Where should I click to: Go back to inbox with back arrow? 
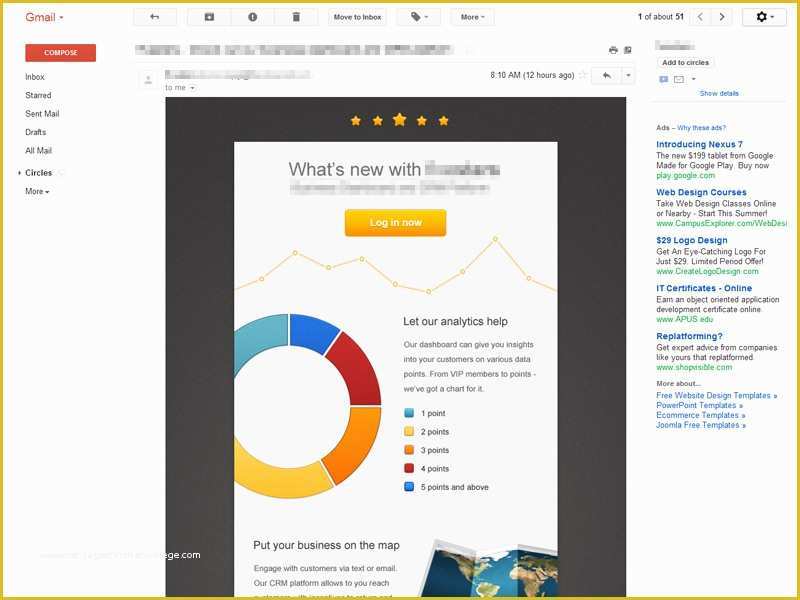coord(155,17)
